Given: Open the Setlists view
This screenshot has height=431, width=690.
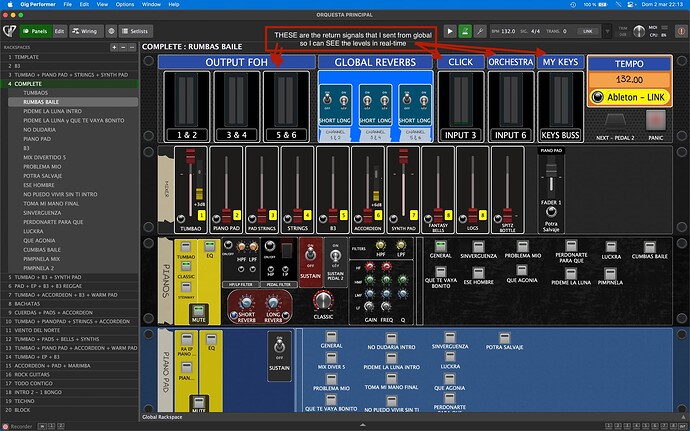Looking at the screenshot, I should click(x=136, y=31).
